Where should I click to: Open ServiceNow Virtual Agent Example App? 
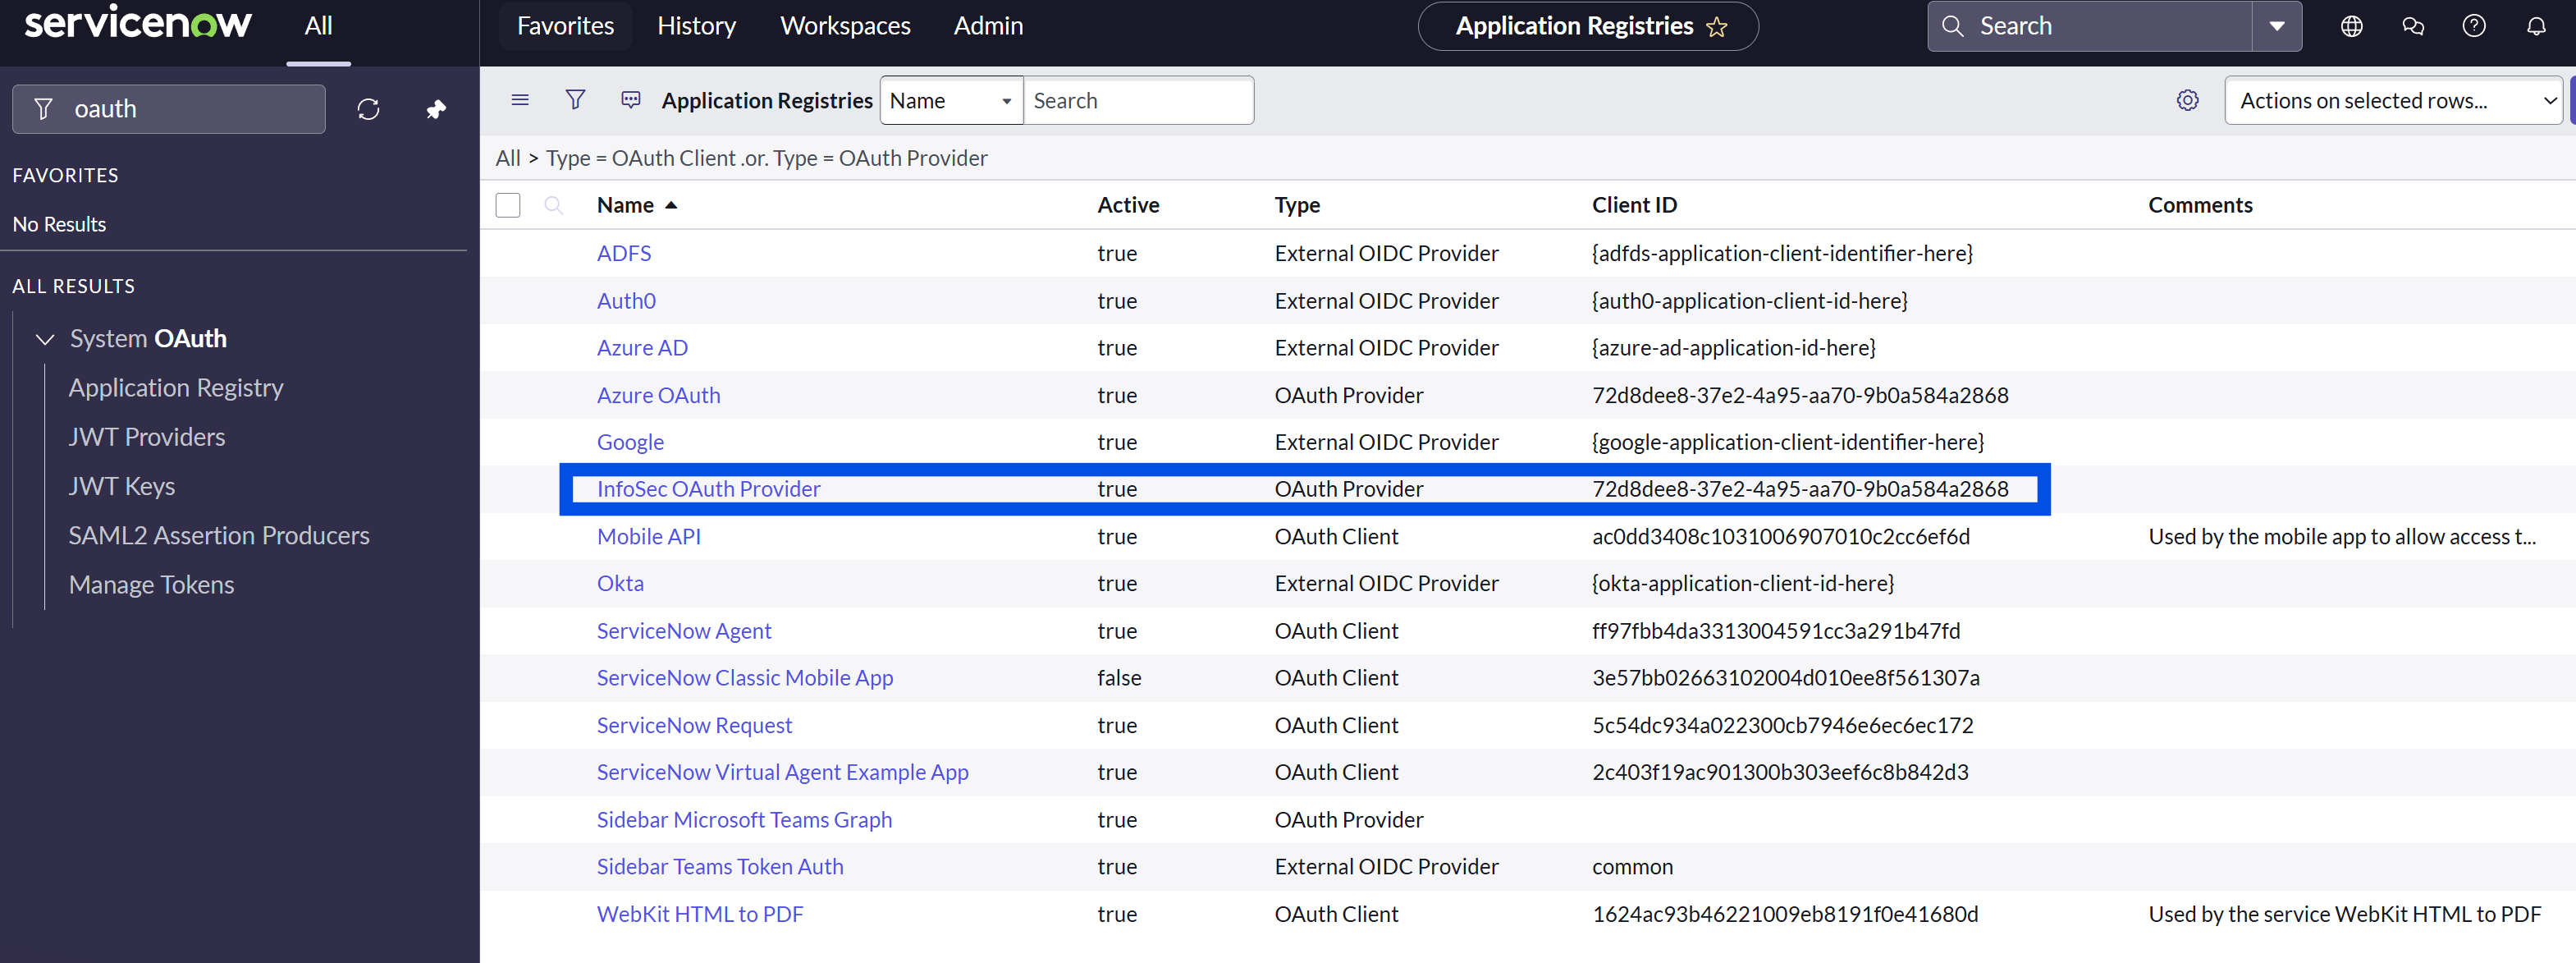point(782,773)
